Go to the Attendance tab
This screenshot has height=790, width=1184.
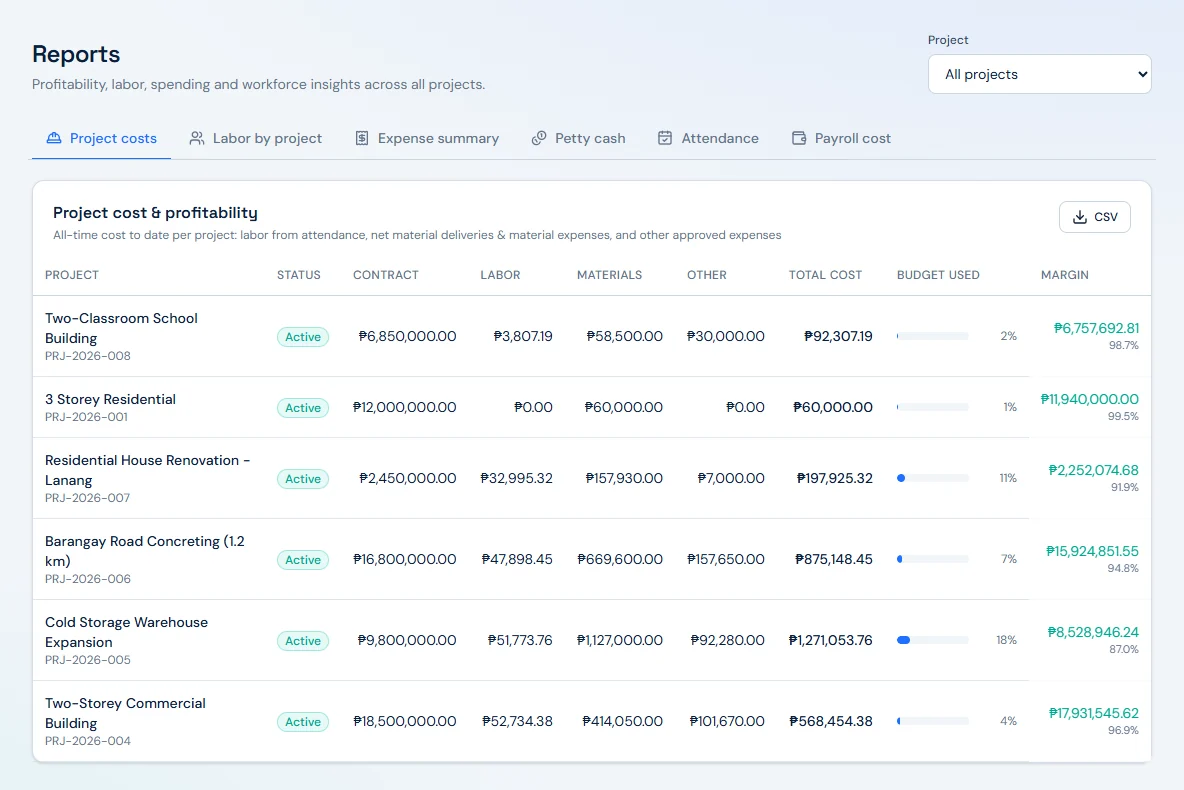[x=708, y=138]
